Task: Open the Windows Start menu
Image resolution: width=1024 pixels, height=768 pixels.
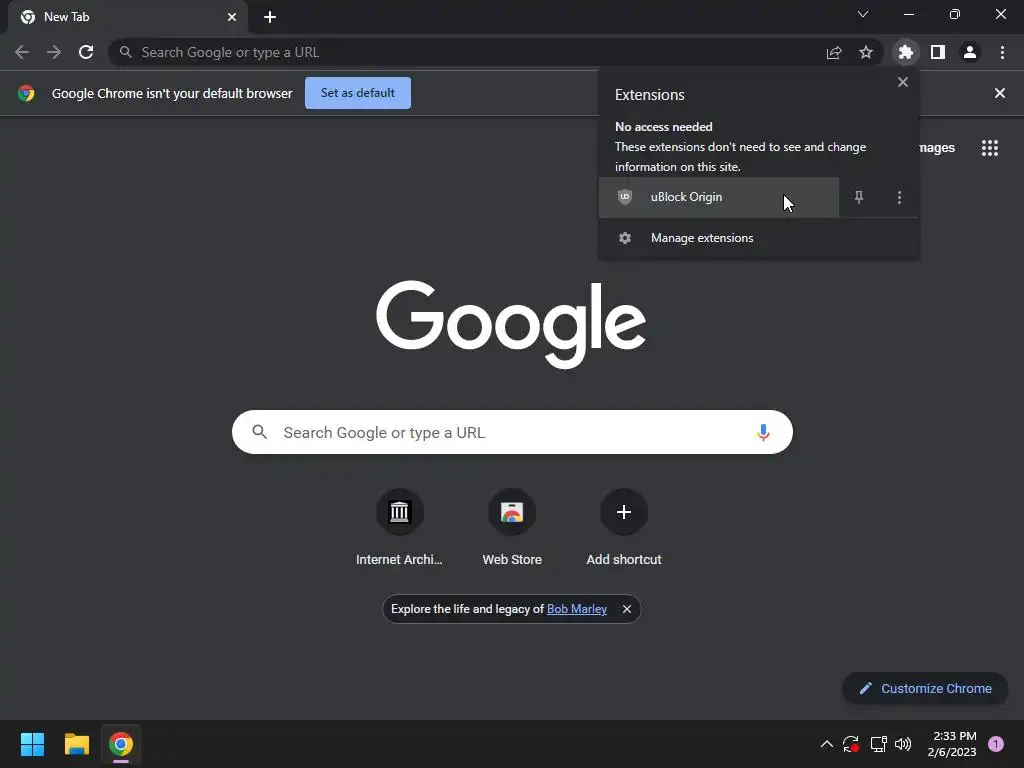Action: [32, 744]
